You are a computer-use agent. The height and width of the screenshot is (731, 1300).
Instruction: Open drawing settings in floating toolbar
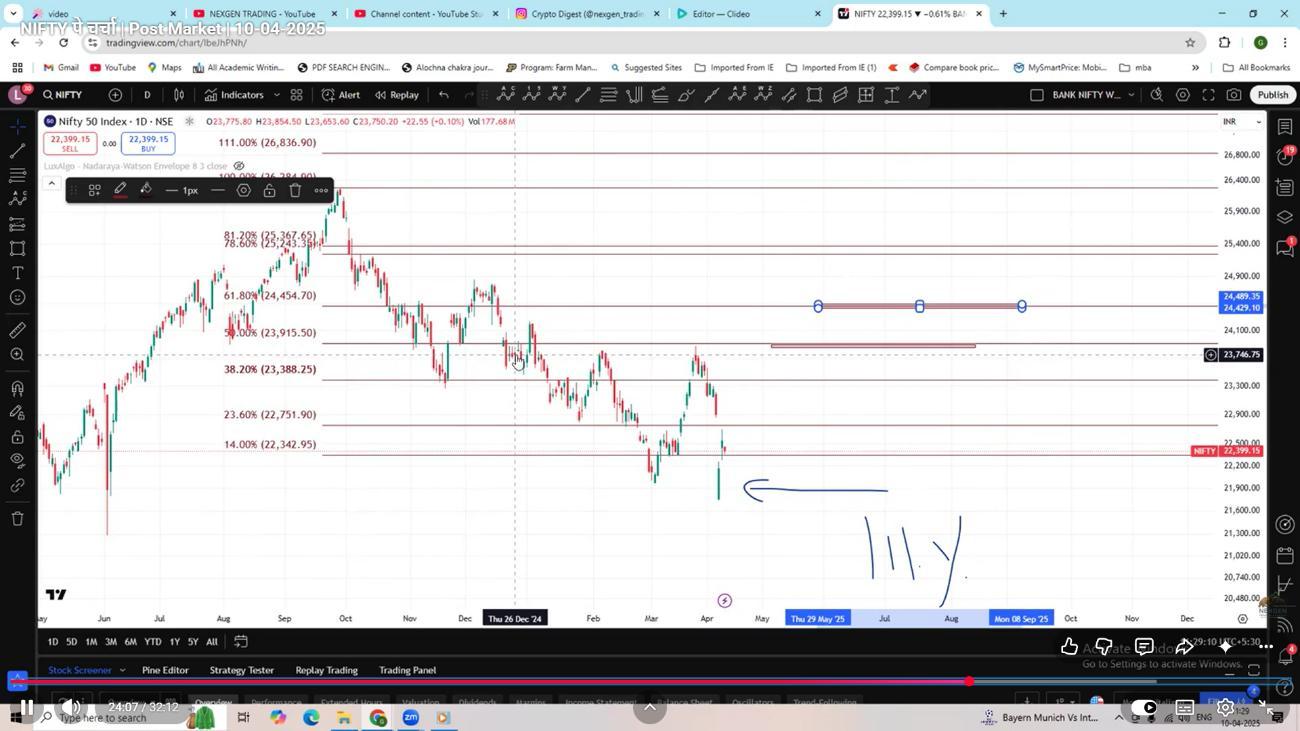[x=244, y=190]
